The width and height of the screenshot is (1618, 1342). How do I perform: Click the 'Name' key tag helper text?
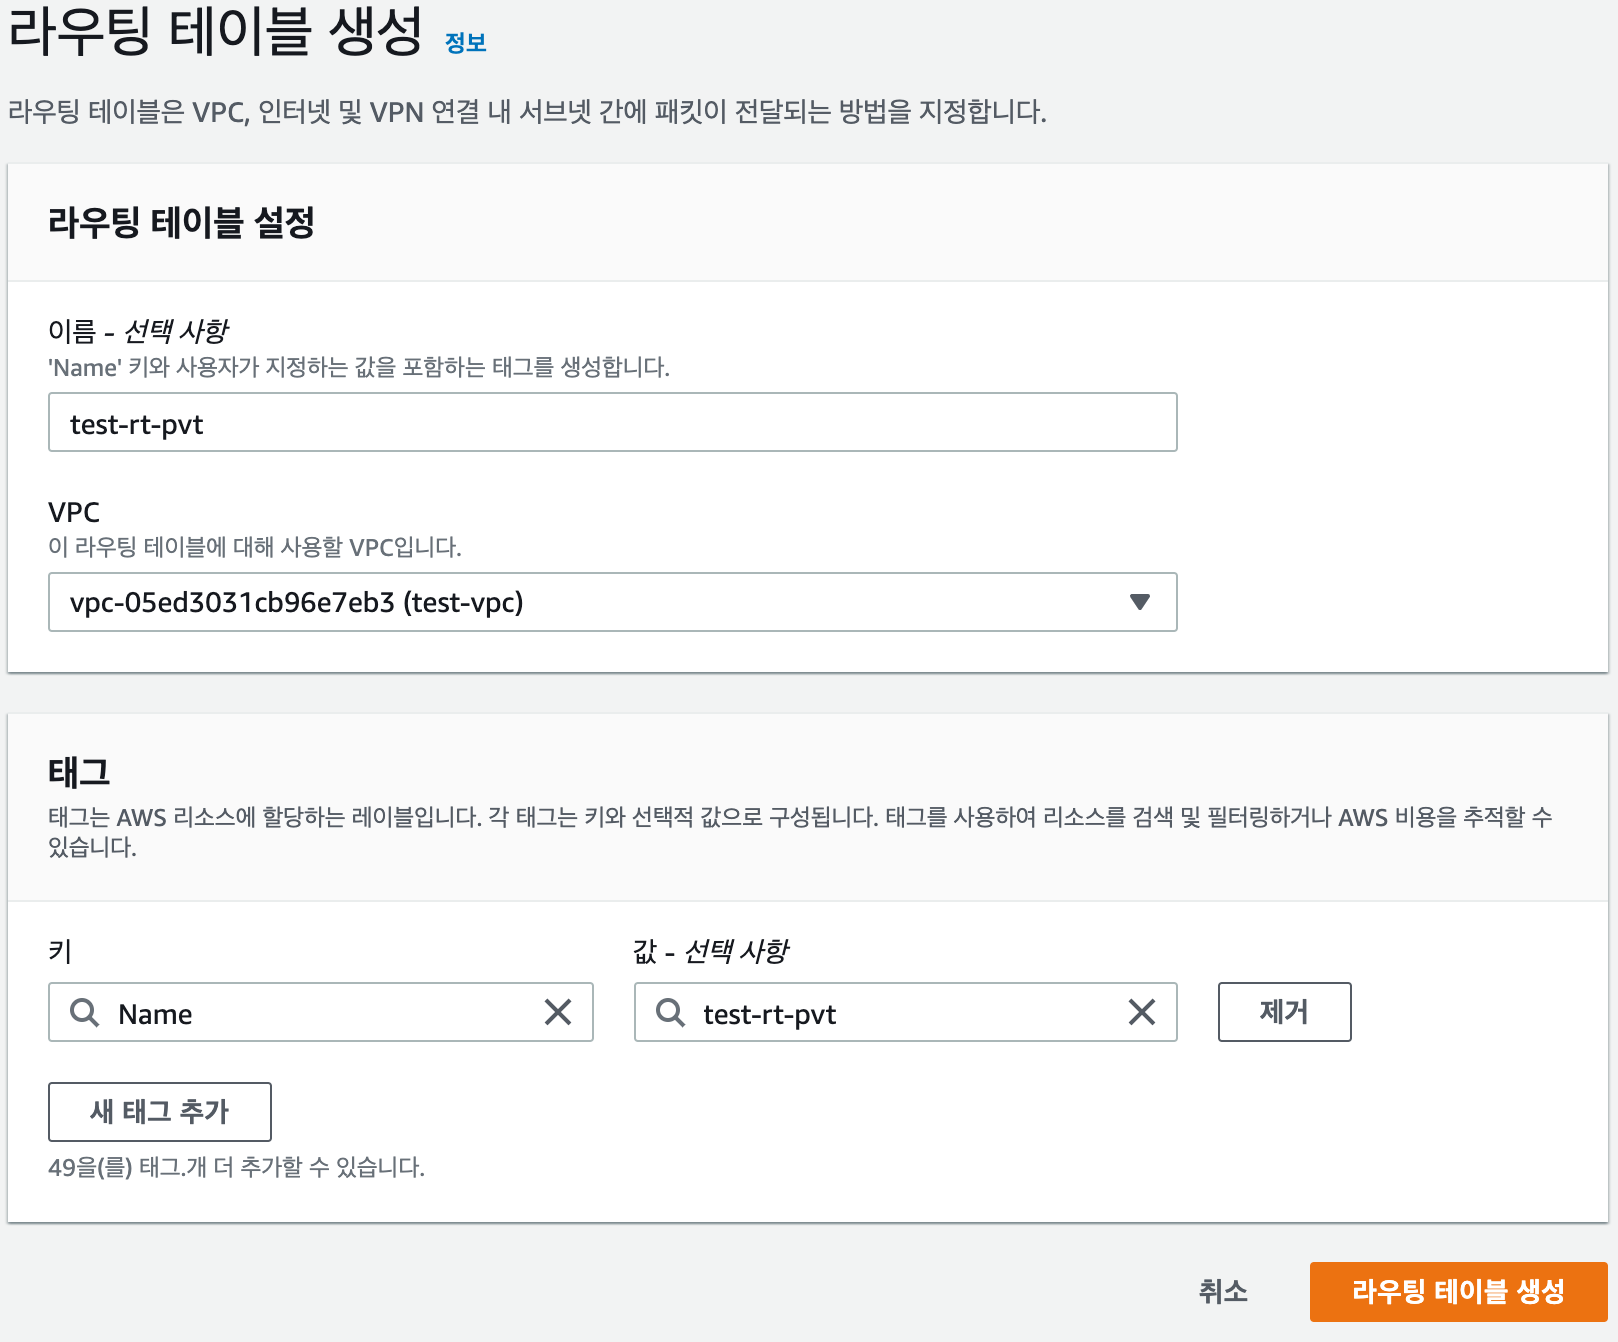359,367
